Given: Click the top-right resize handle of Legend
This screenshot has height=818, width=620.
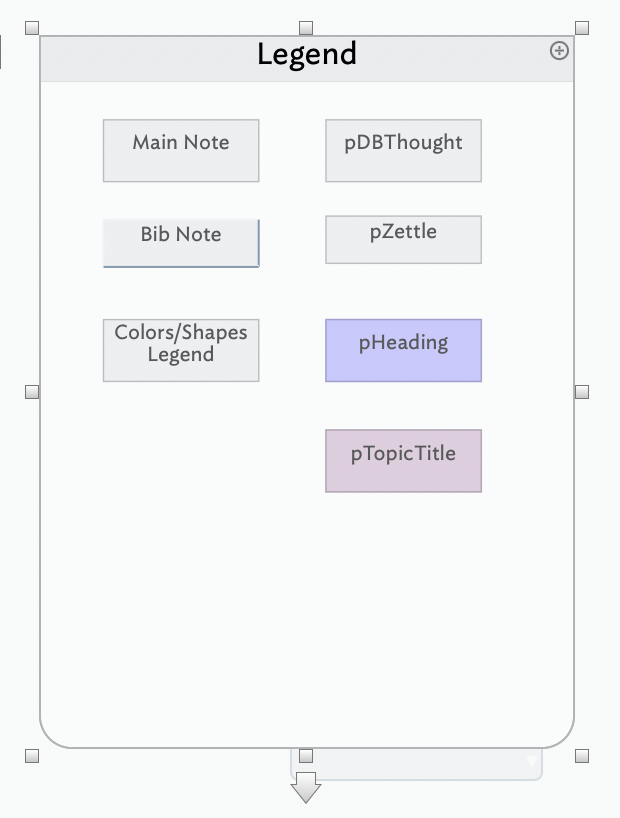Looking at the screenshot, I should click(582, 28).
